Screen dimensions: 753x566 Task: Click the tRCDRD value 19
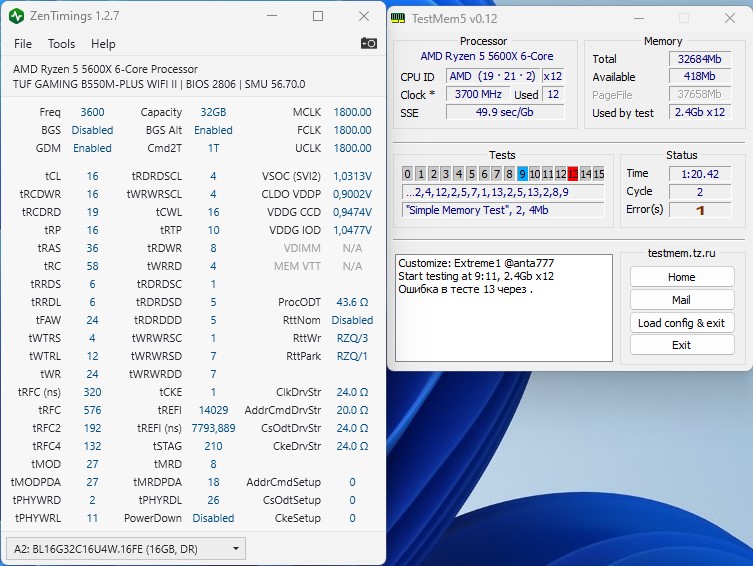(92, 212)
